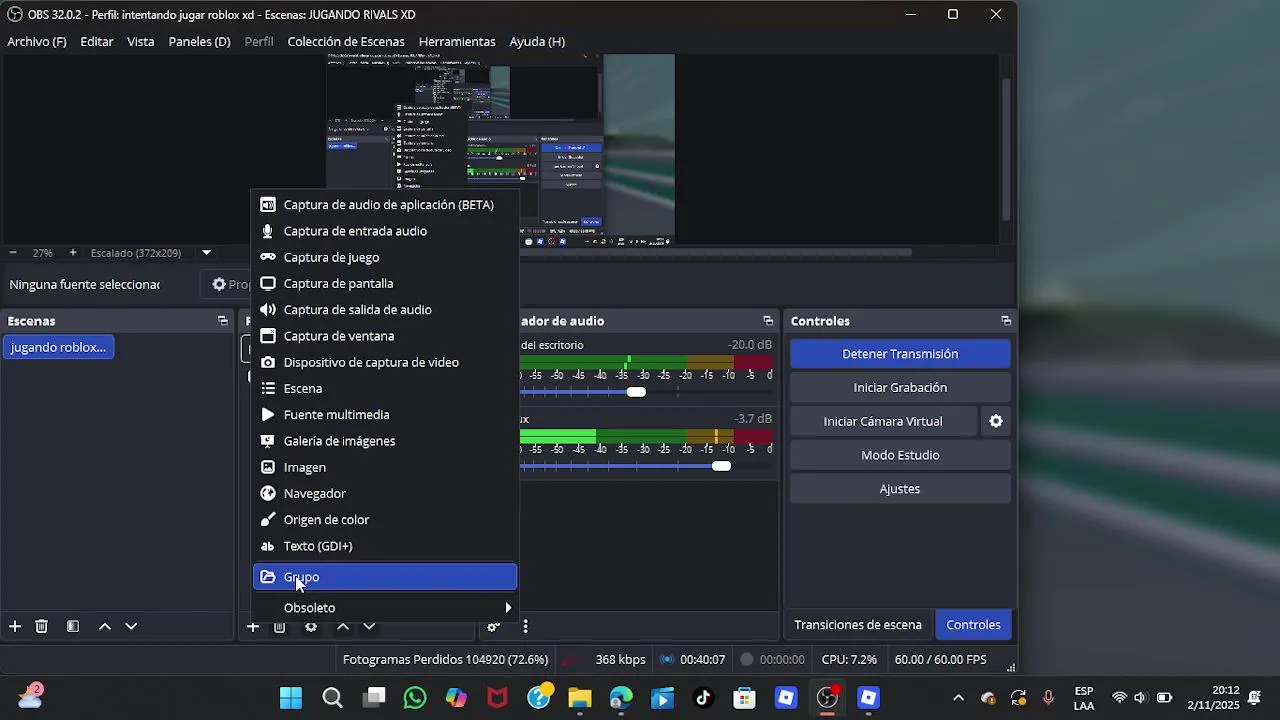Undock the Controles panel
This screenshot has height=720, width=1280.
1006,321
